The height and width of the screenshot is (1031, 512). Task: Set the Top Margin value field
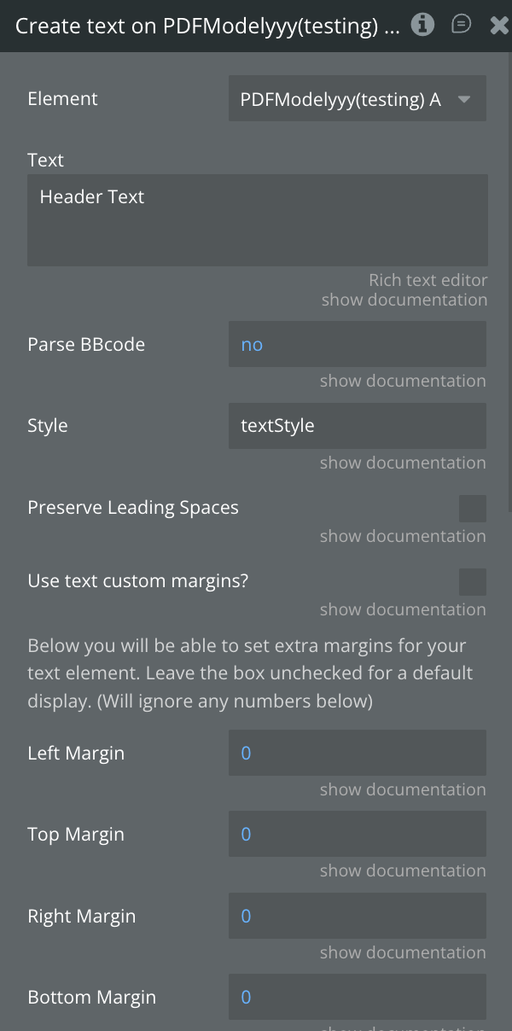(x=358, y=834)
